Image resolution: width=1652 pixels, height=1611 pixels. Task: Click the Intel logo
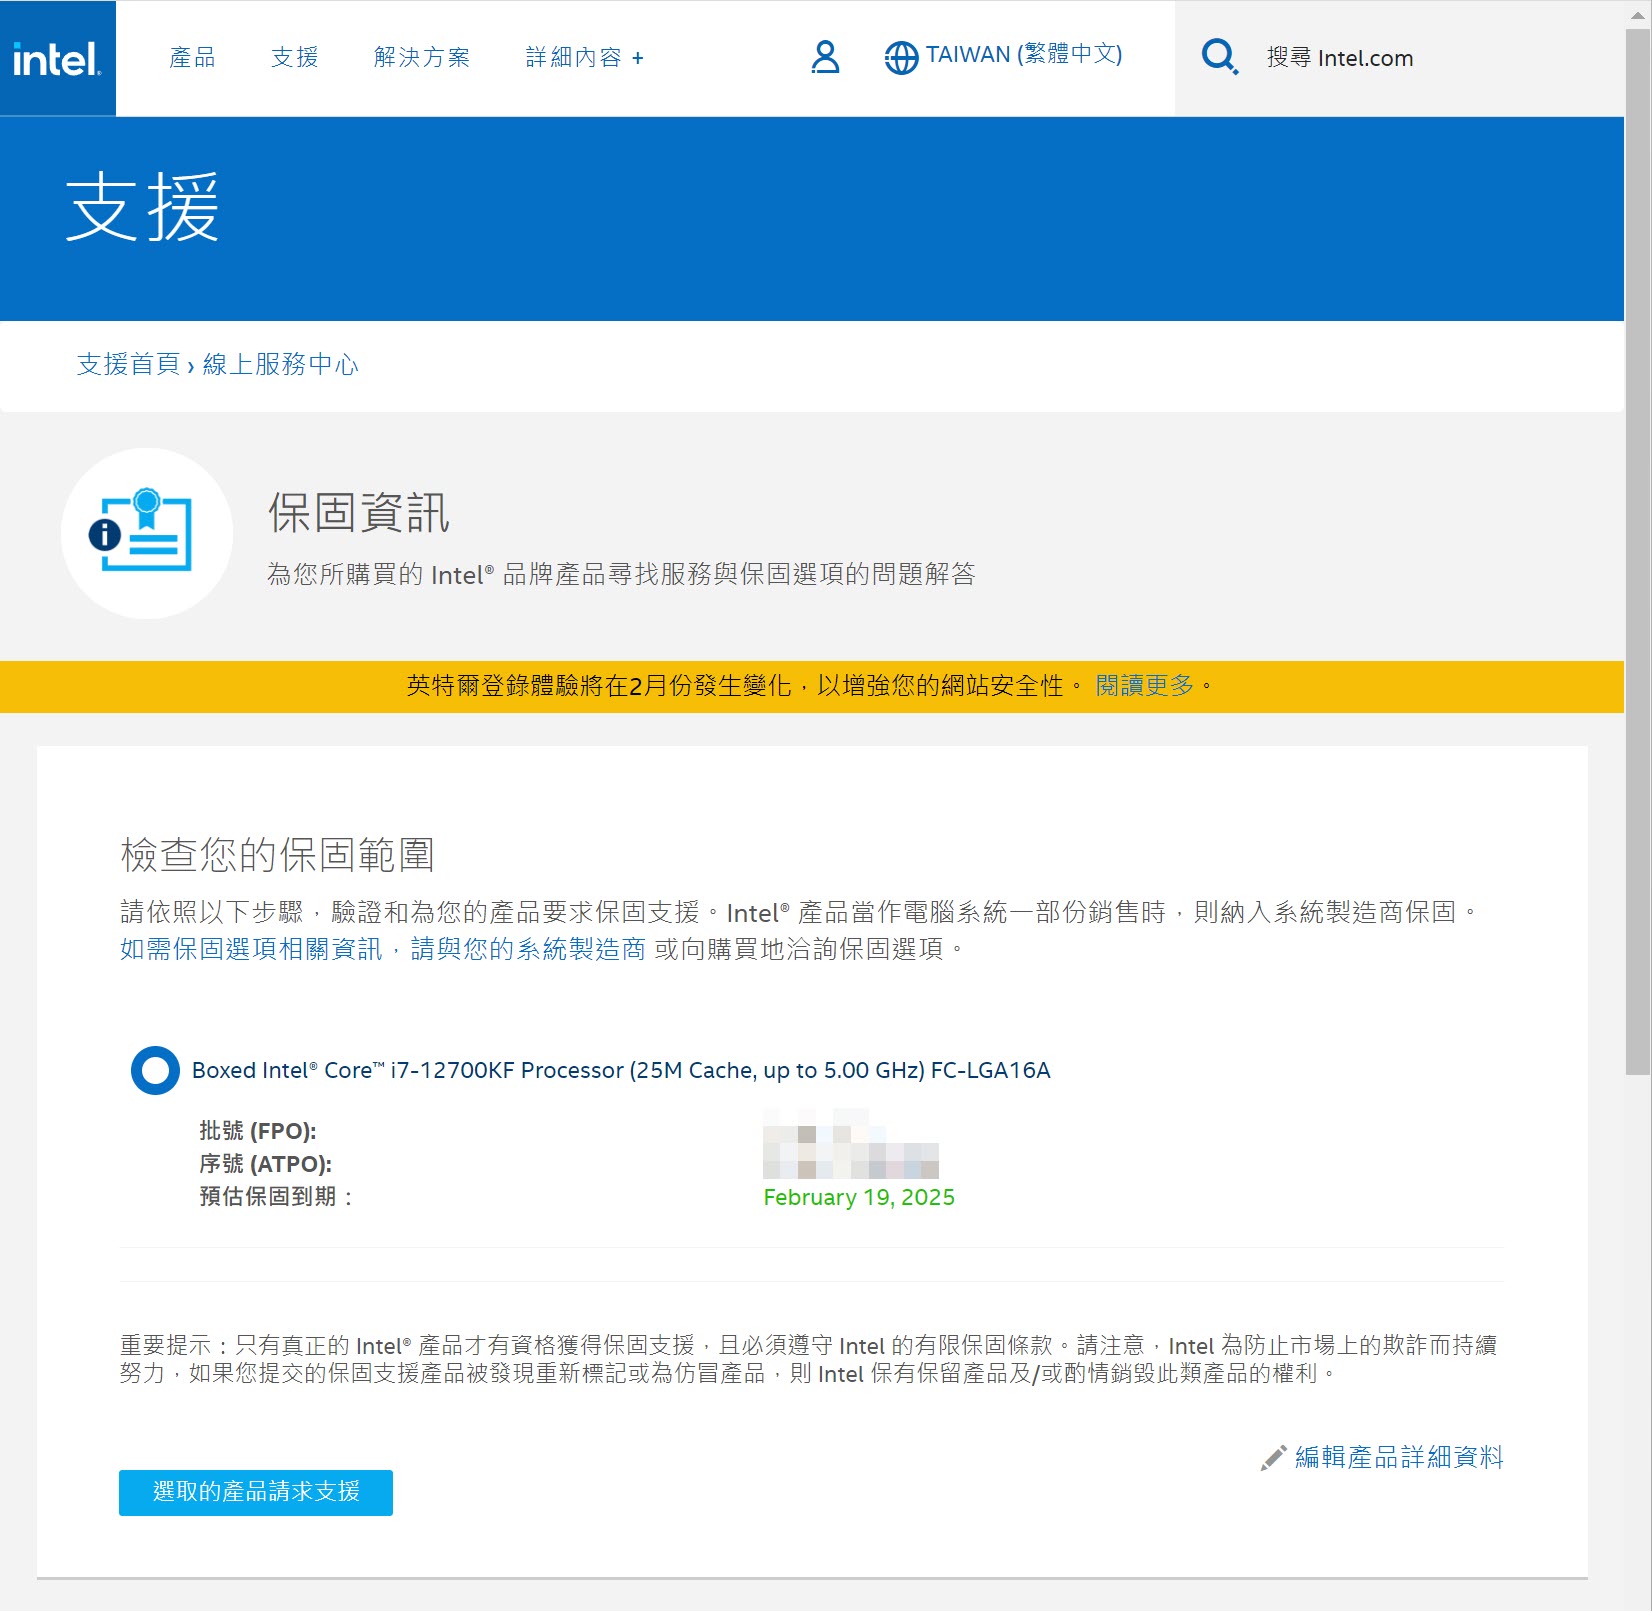(57, 58)
